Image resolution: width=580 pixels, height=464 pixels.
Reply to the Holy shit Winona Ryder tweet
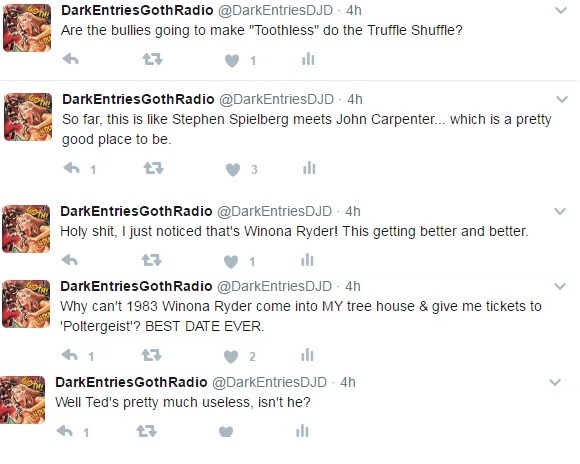(70, 260)
